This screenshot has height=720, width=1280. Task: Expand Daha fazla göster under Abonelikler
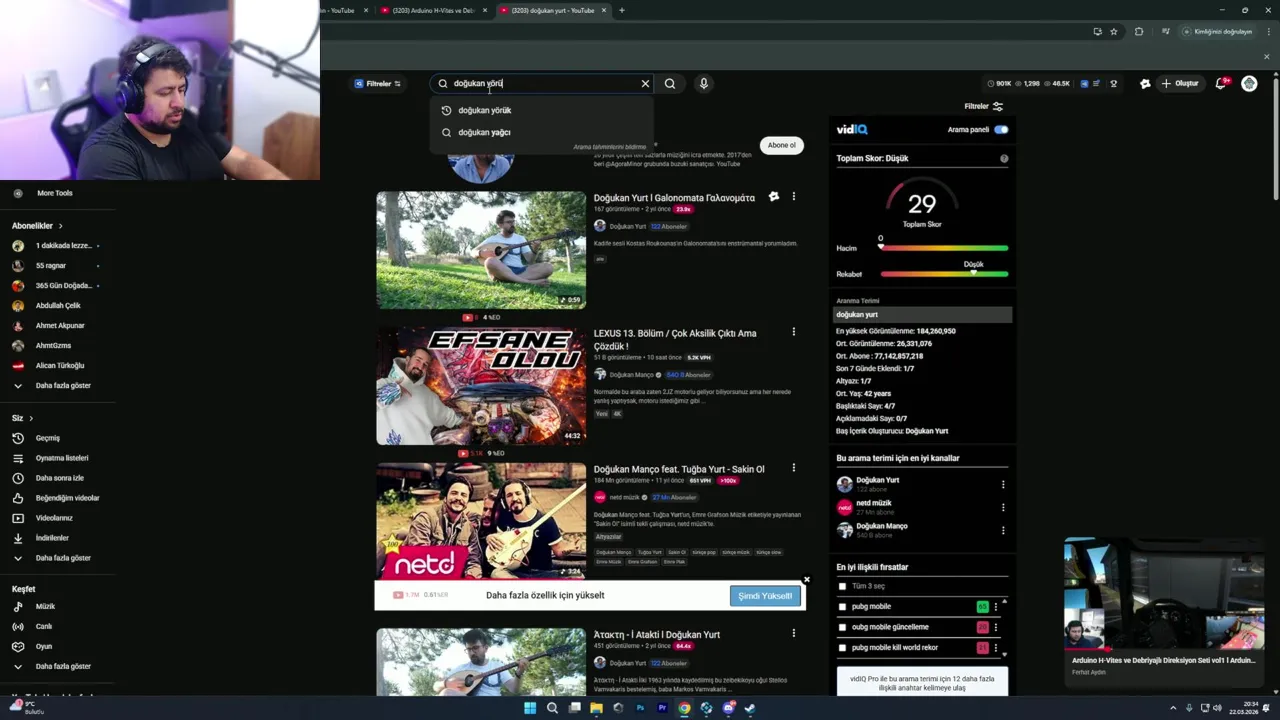53,386
